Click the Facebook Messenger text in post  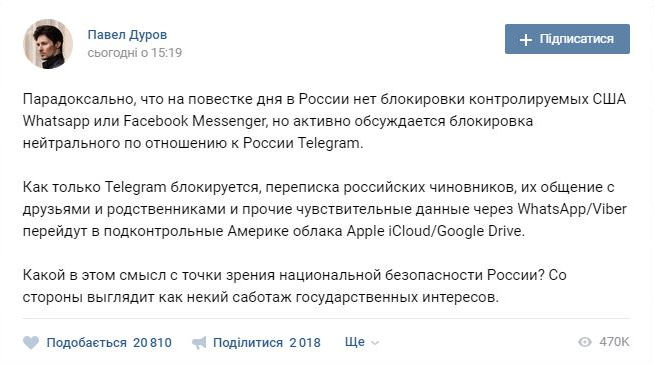coord(194,121)
